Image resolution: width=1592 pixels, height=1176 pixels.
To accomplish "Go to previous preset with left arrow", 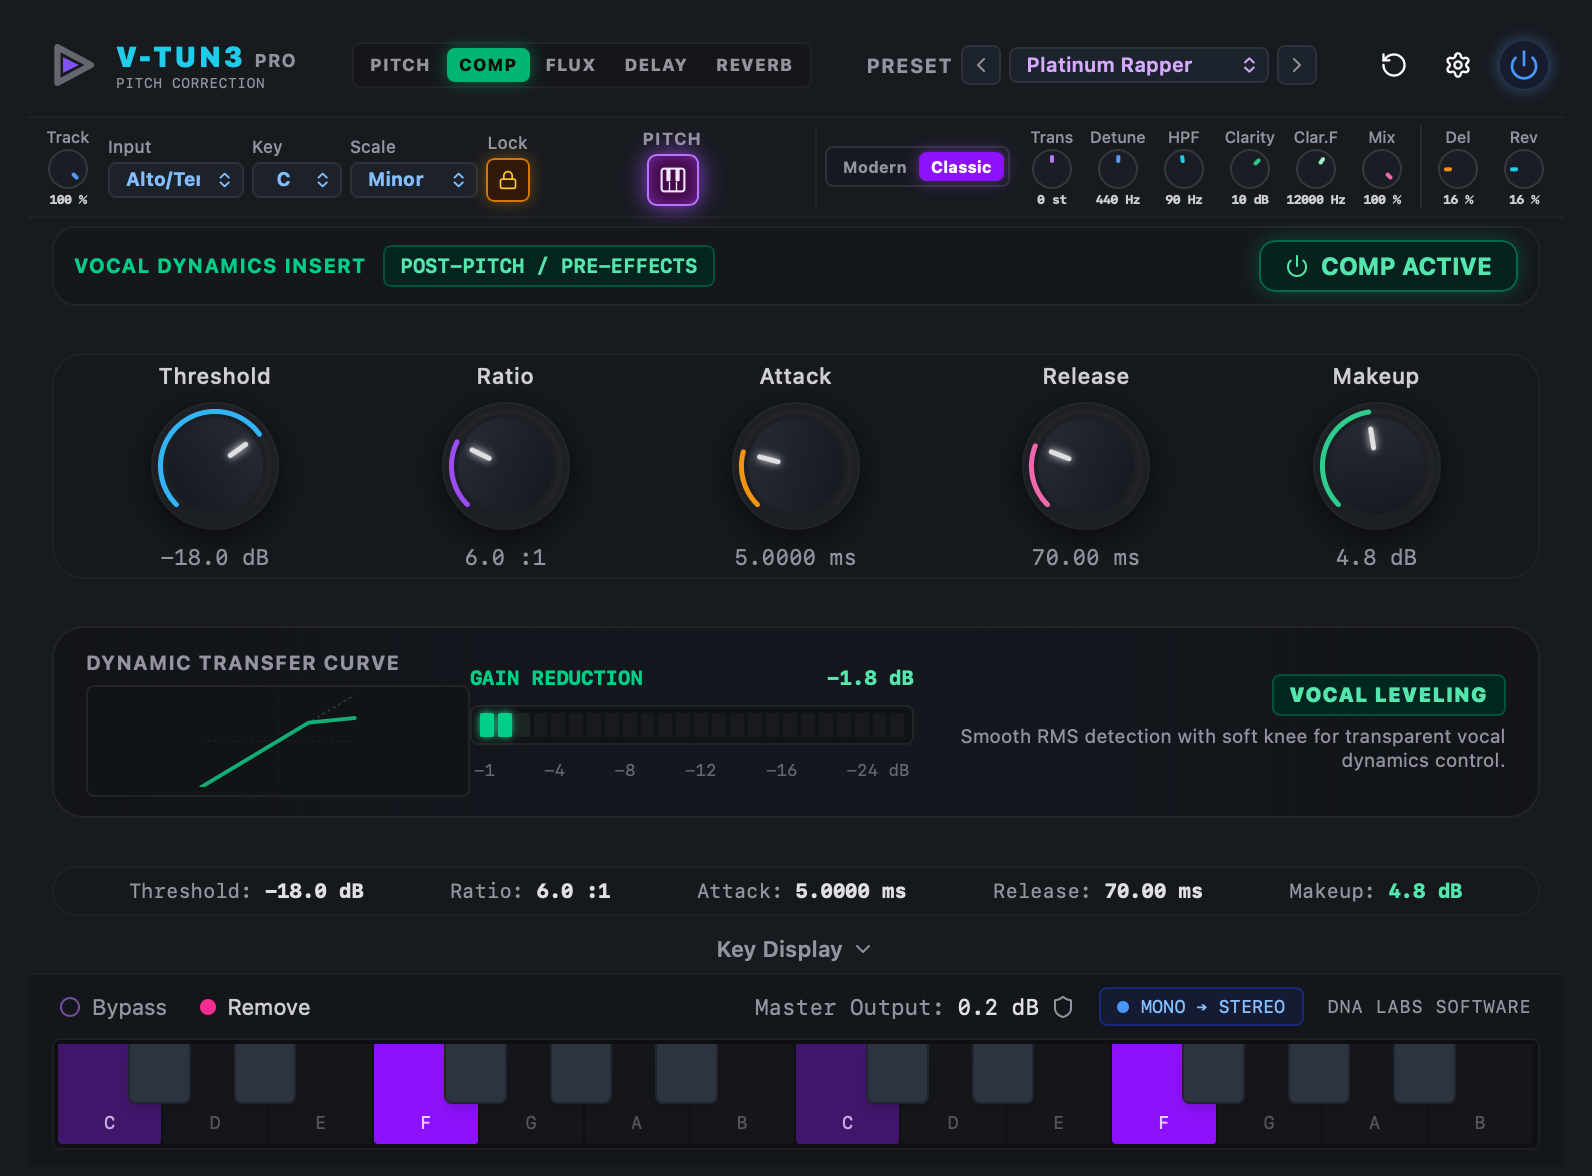I will click(x=981, y=65).
